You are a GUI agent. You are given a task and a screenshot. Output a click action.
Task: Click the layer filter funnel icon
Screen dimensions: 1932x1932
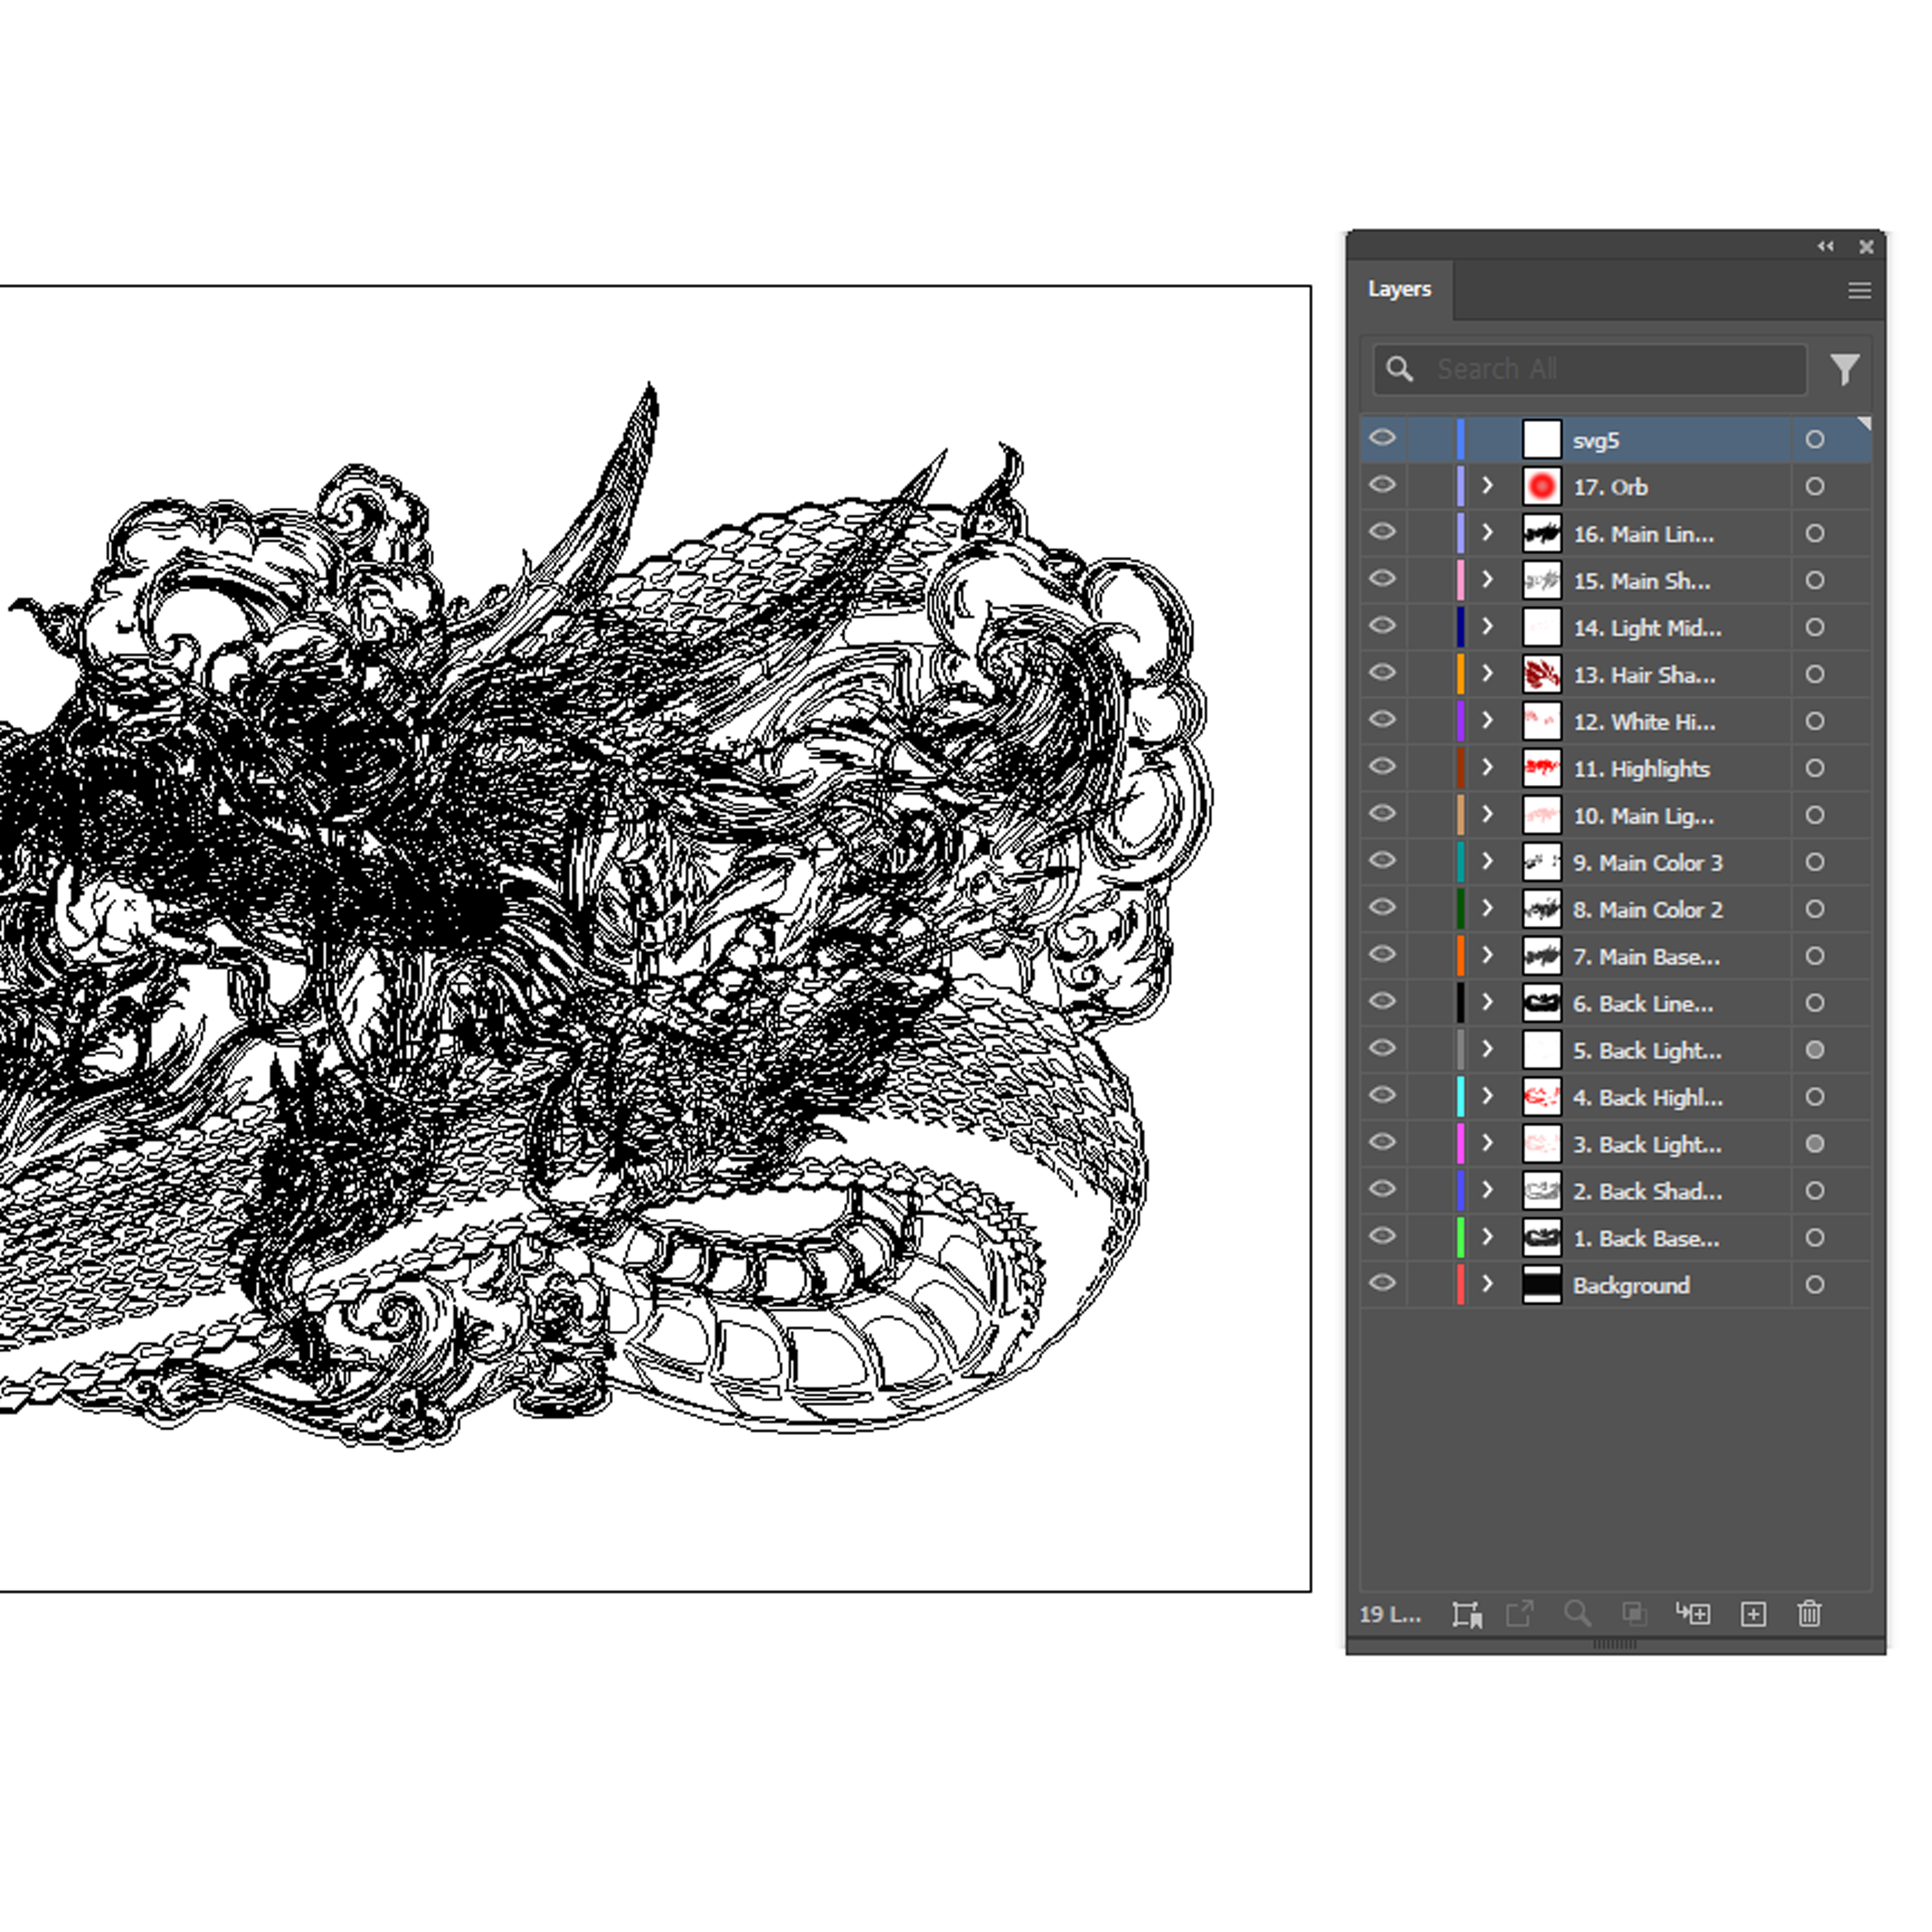[1845, 369]
